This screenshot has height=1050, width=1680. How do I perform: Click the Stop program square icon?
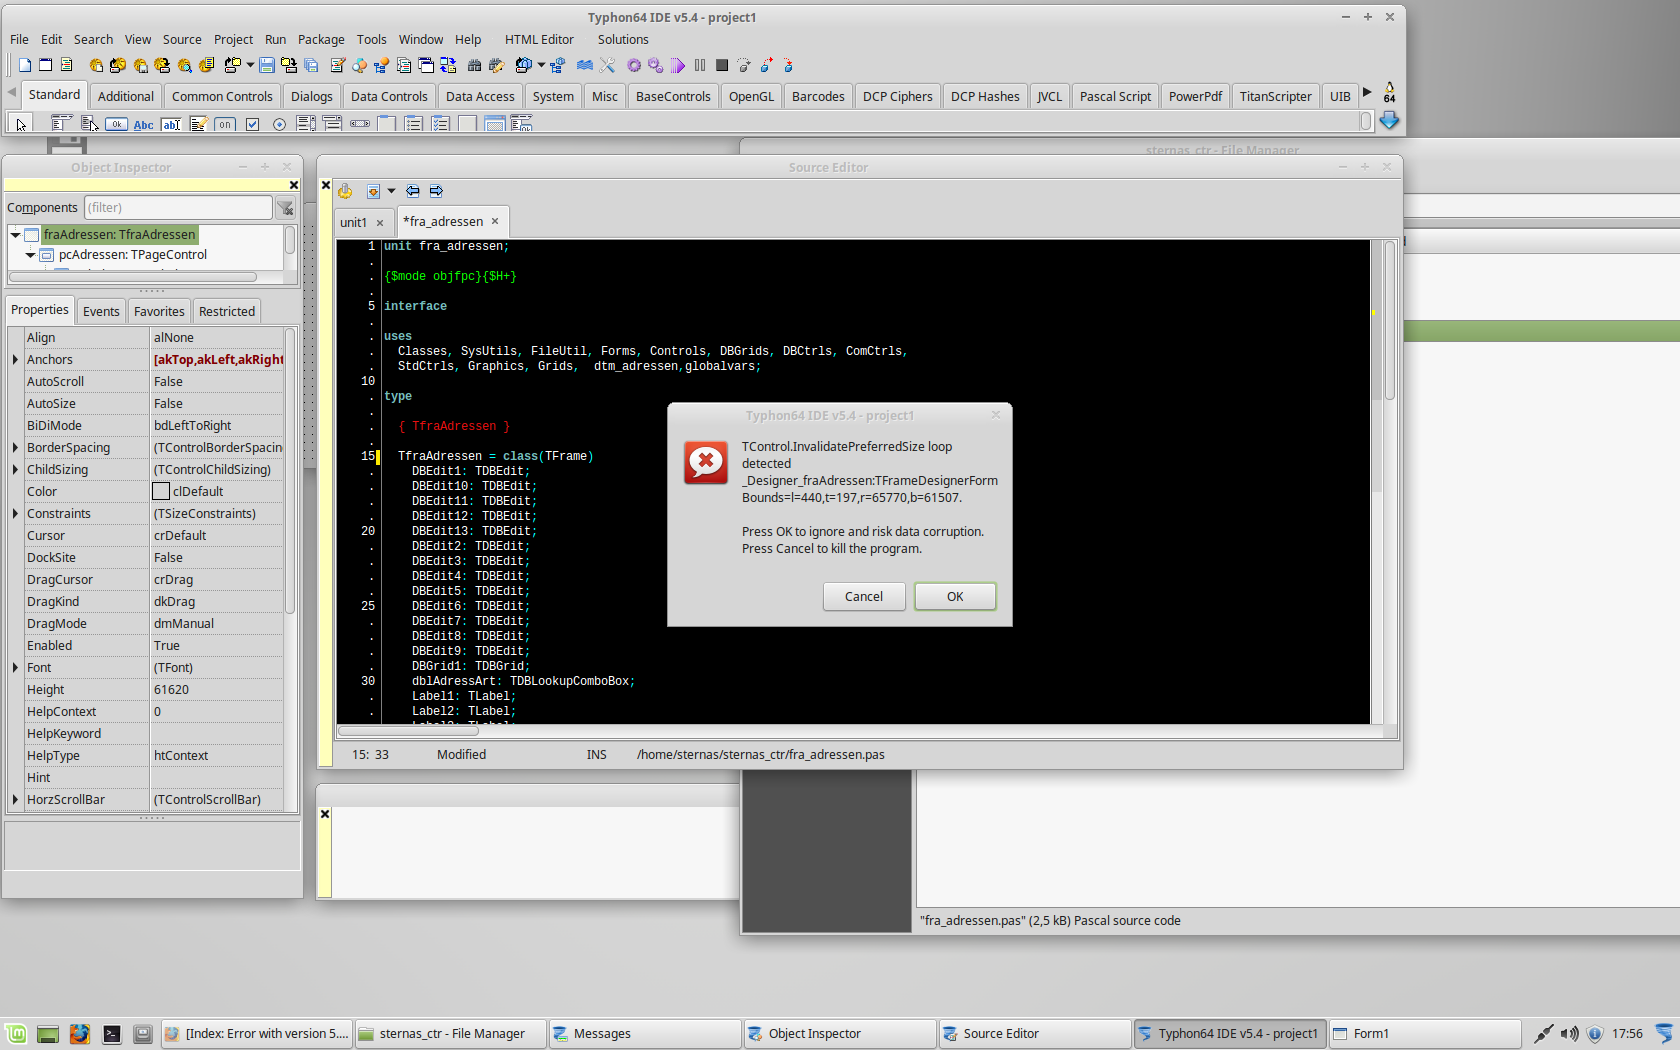722,65
